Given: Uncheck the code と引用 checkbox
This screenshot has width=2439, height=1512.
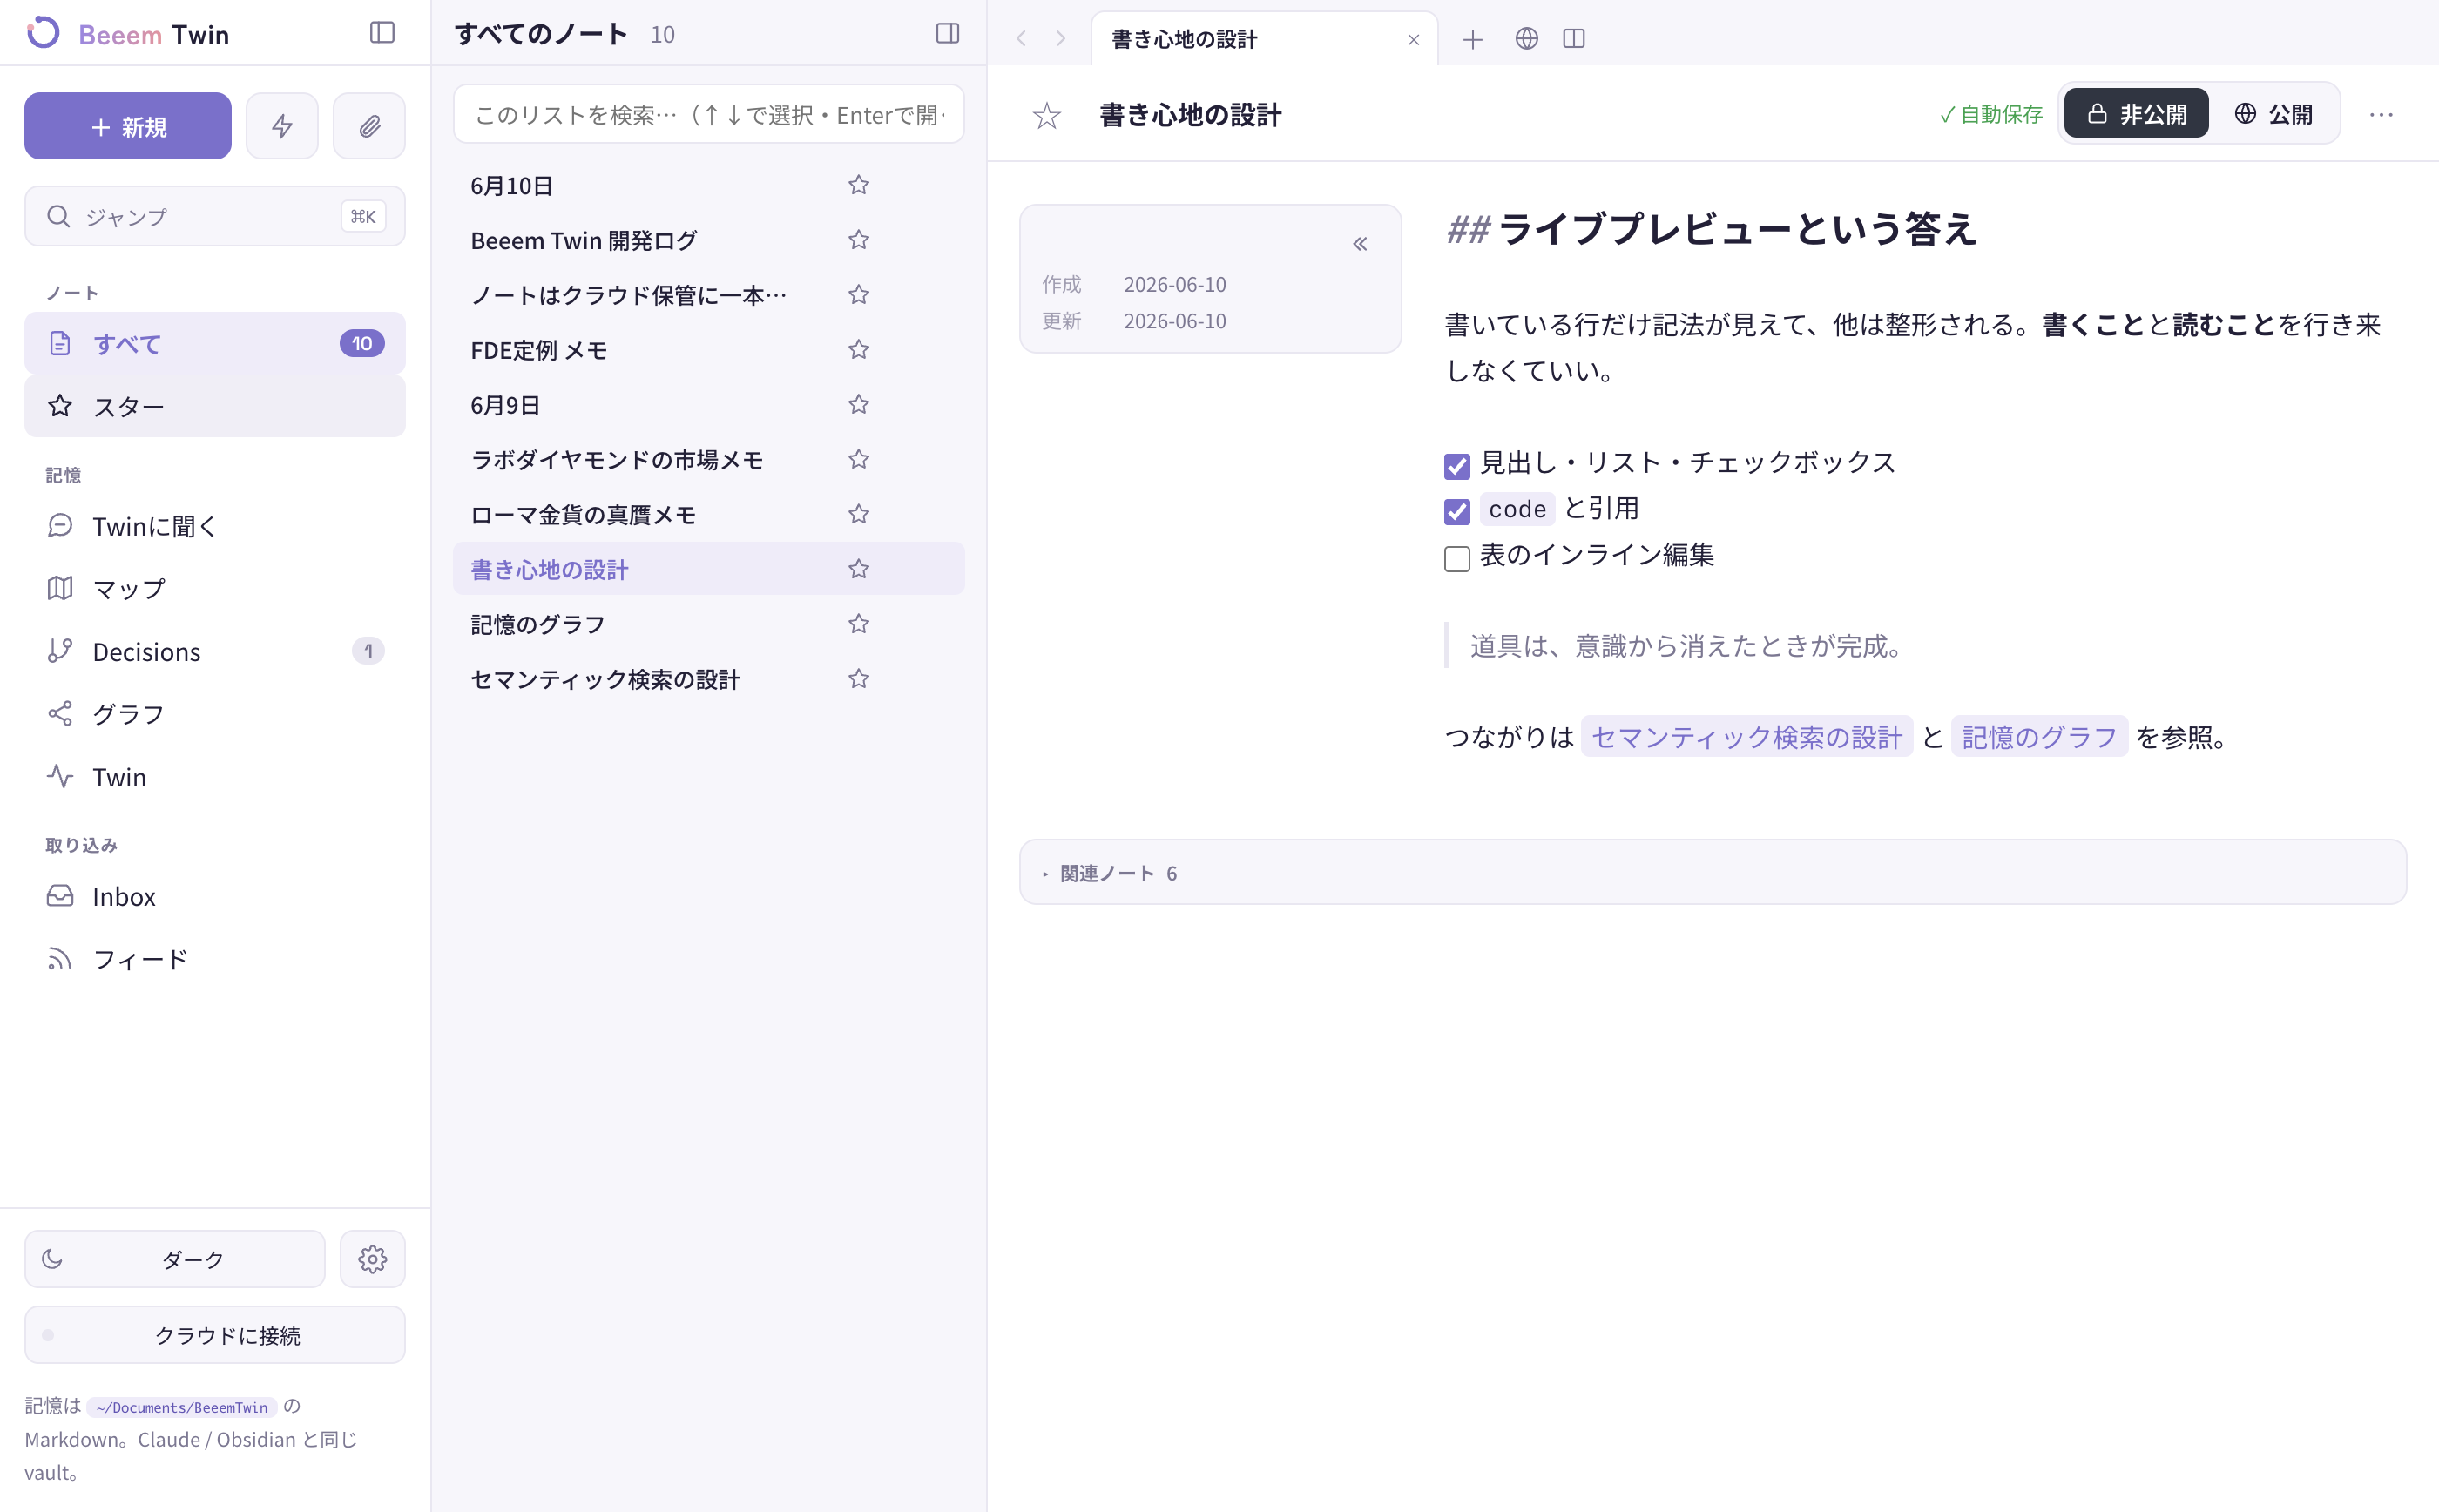Looking at the screenshot, I should pos(1457,512).
